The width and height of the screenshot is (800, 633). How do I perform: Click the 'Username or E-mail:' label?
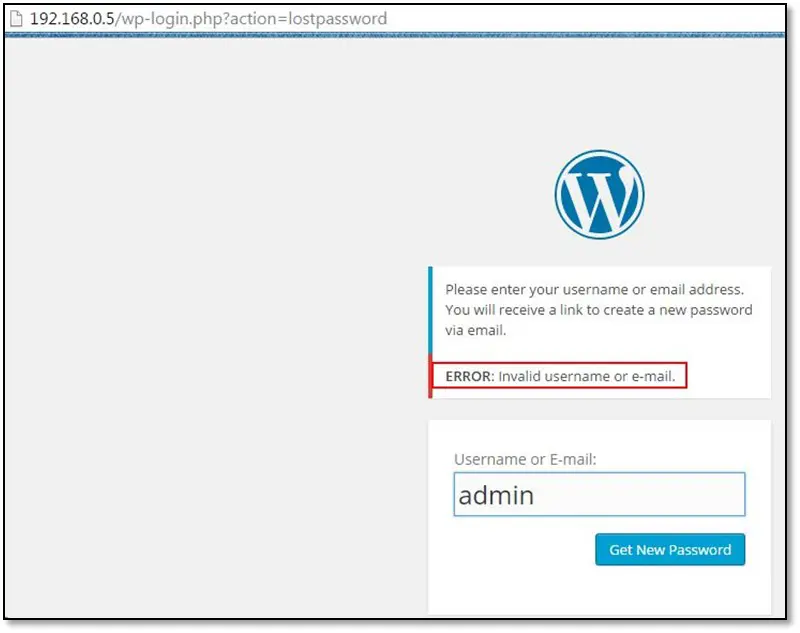click(525, 459)
